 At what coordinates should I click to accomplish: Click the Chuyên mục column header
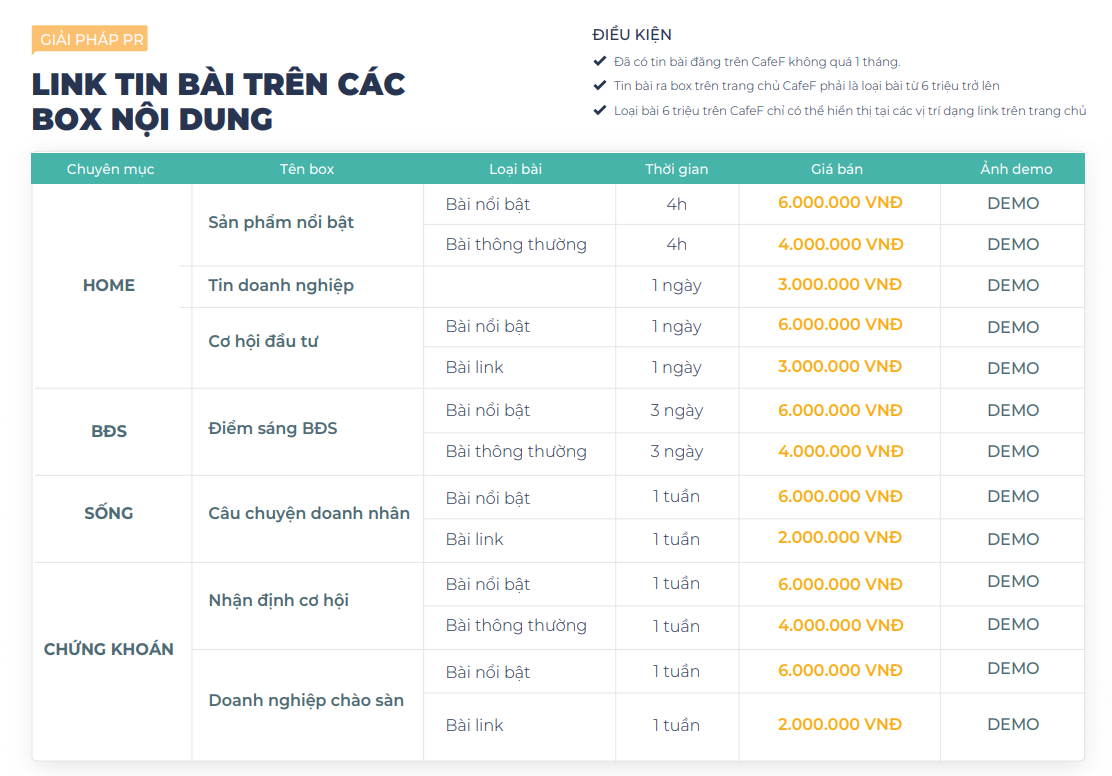click(x=110, y=169)
